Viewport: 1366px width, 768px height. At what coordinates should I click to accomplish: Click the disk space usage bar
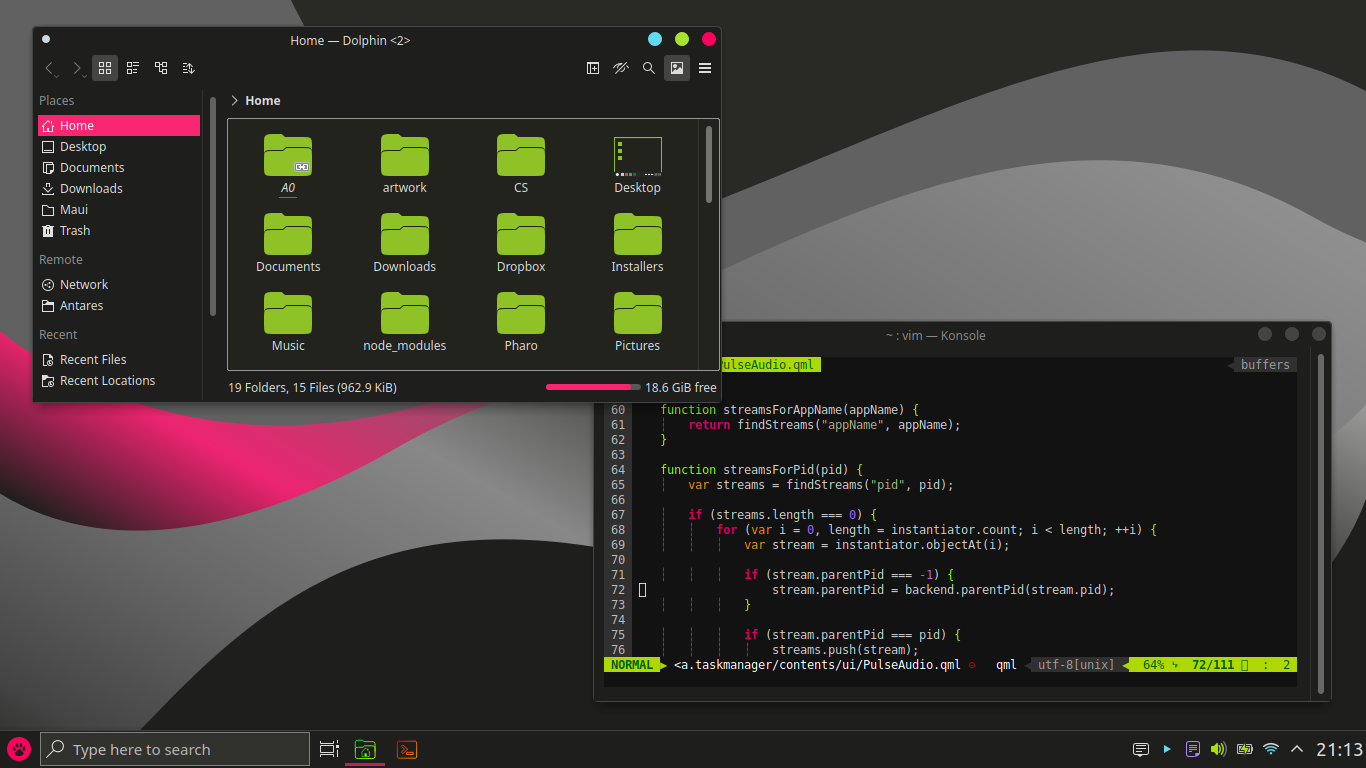(x=593, y=387)
